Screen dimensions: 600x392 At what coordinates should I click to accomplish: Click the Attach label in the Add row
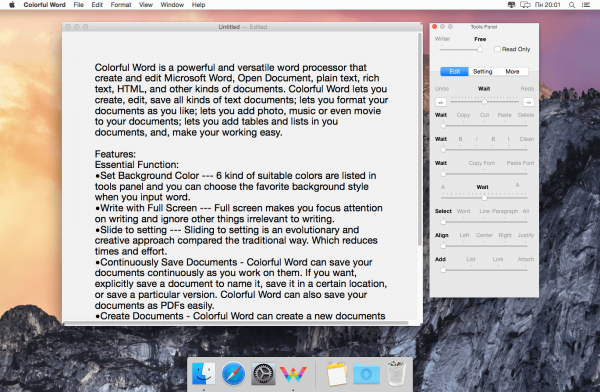(x=526, y=259)
